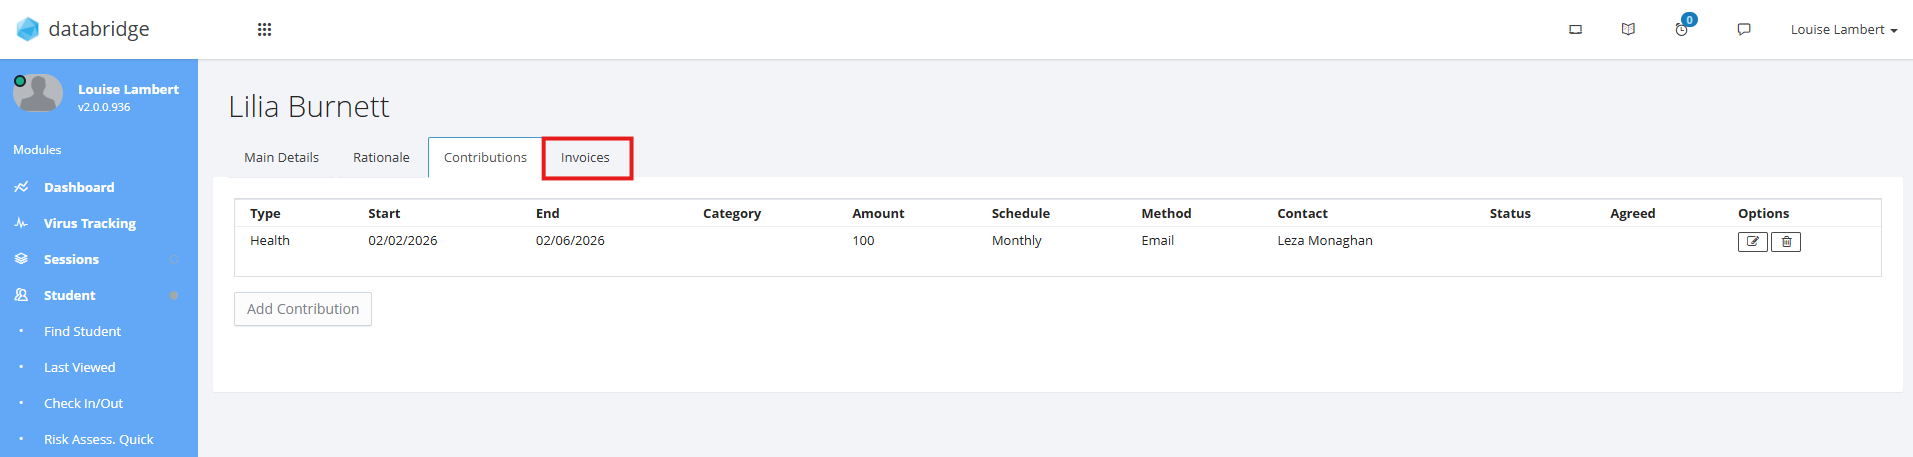Switch to the Invoices tab
The height and width of the screenshot is (457, 1913).
pos(585,158)
